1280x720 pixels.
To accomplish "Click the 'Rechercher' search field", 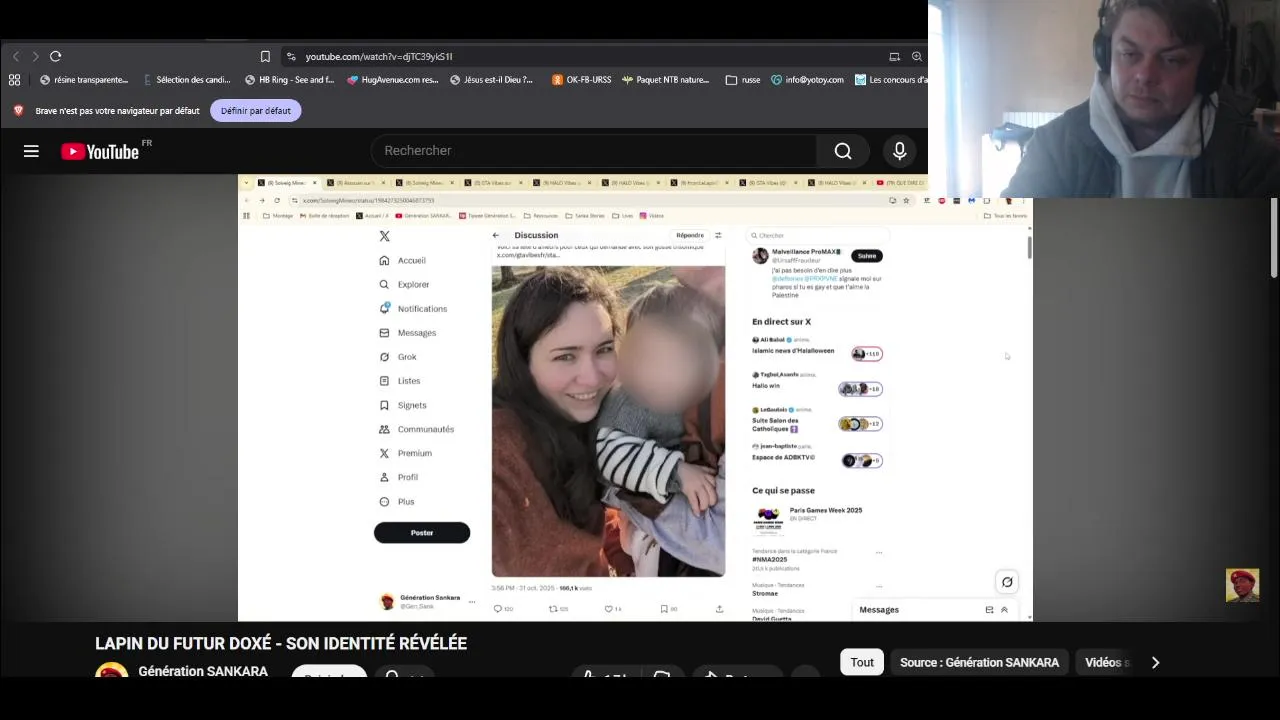I will pyautogui.click(x=594, y=150).
